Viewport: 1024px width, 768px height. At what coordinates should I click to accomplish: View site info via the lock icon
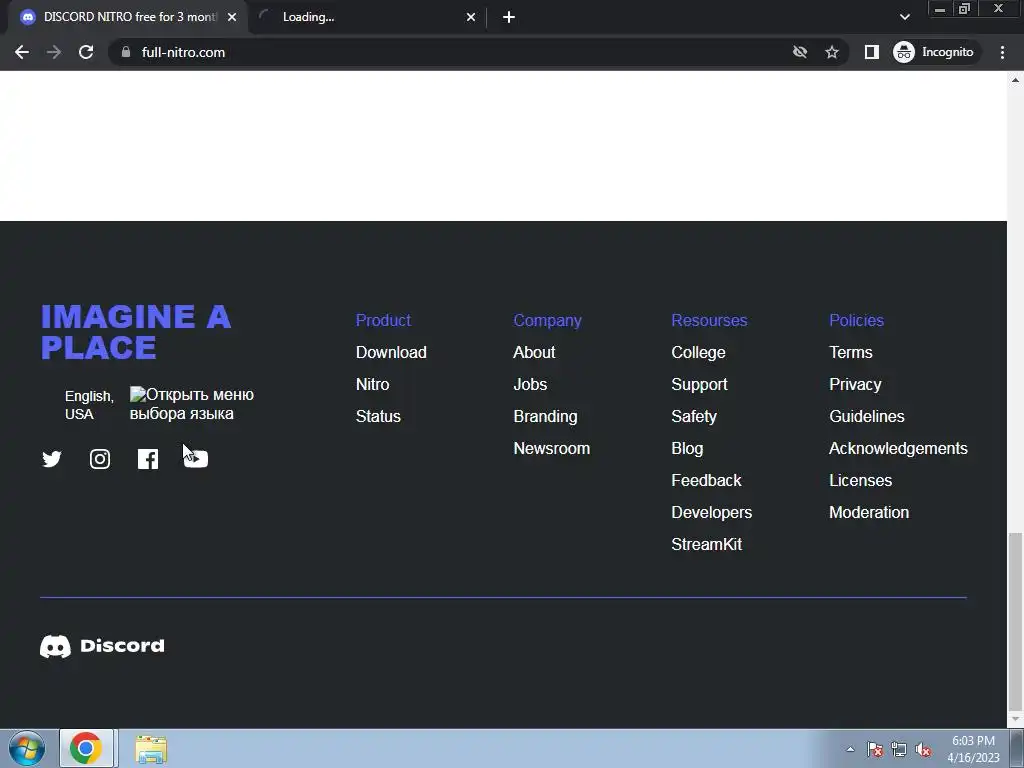point(126,52)
